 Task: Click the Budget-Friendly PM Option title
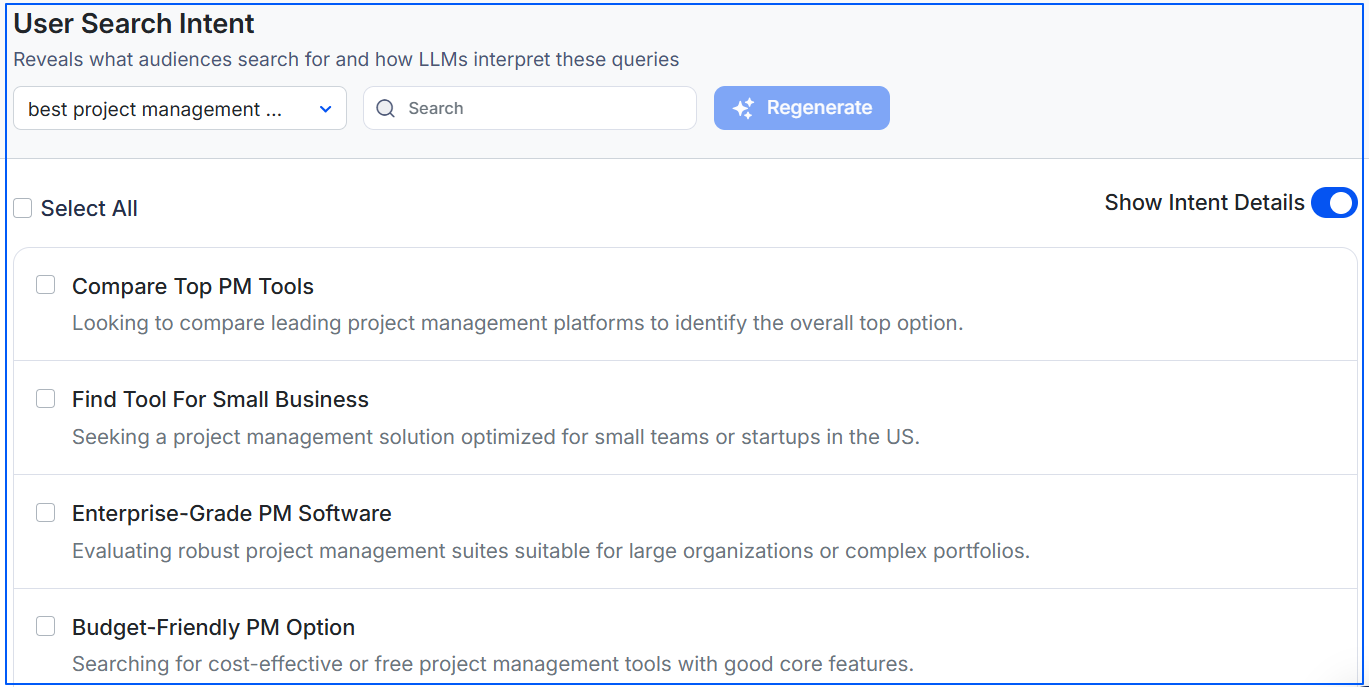coord(213,627)
